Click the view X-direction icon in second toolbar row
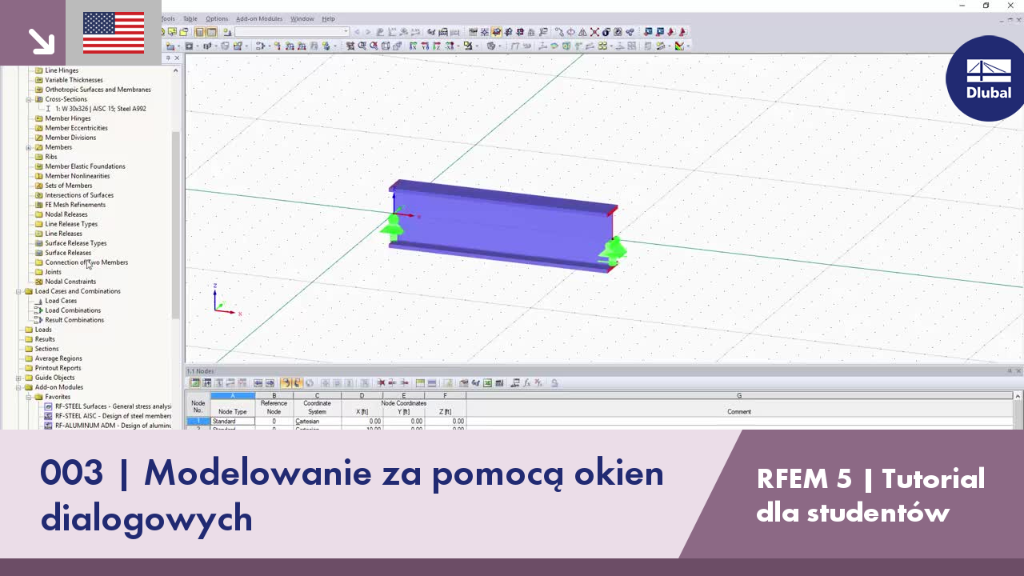 pos(413,46)
